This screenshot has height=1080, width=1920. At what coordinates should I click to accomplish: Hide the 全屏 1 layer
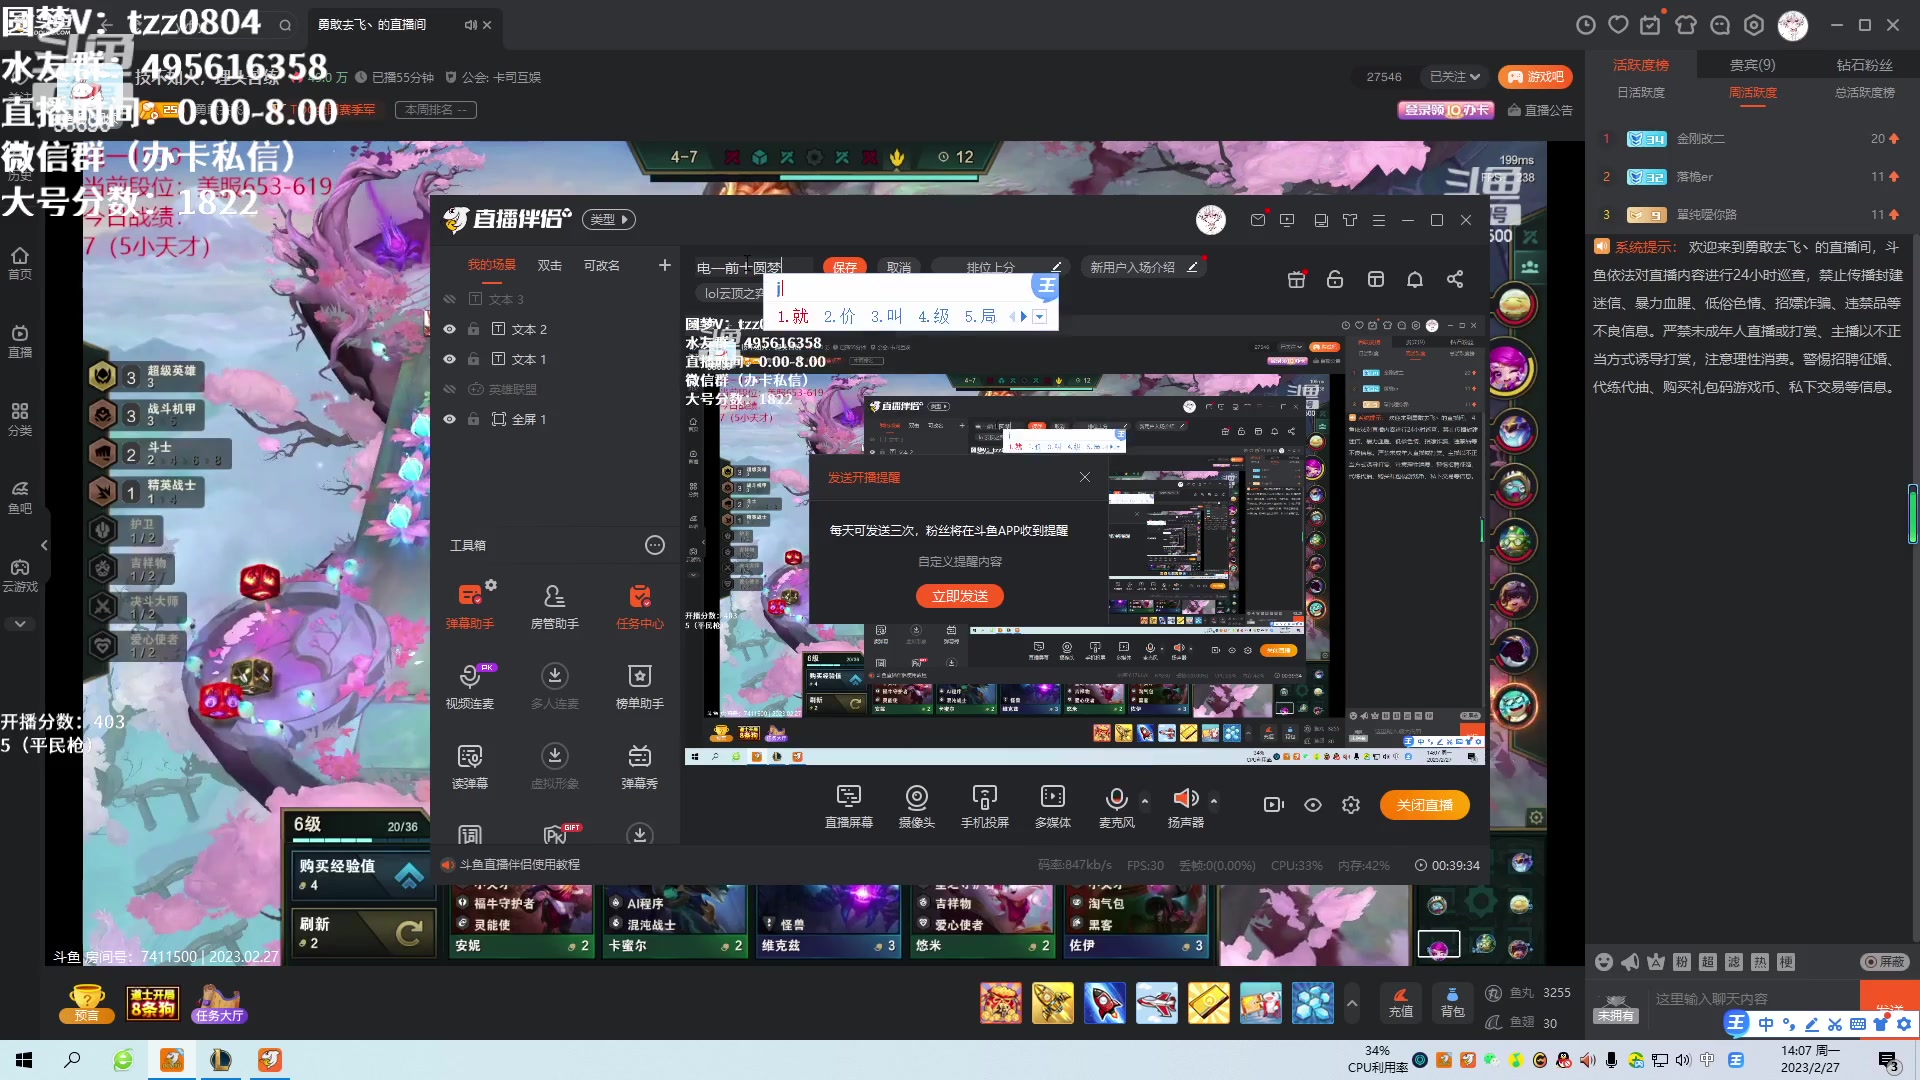(449, 419)
